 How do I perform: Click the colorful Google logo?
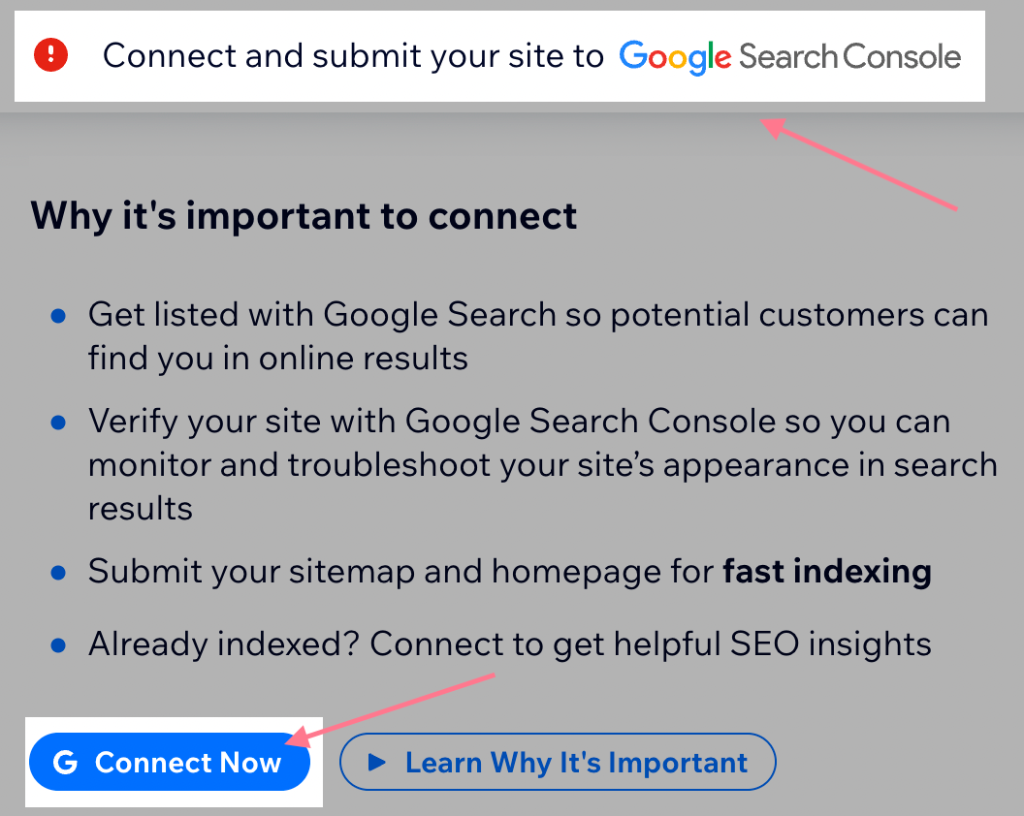click(x=675, y=56)
